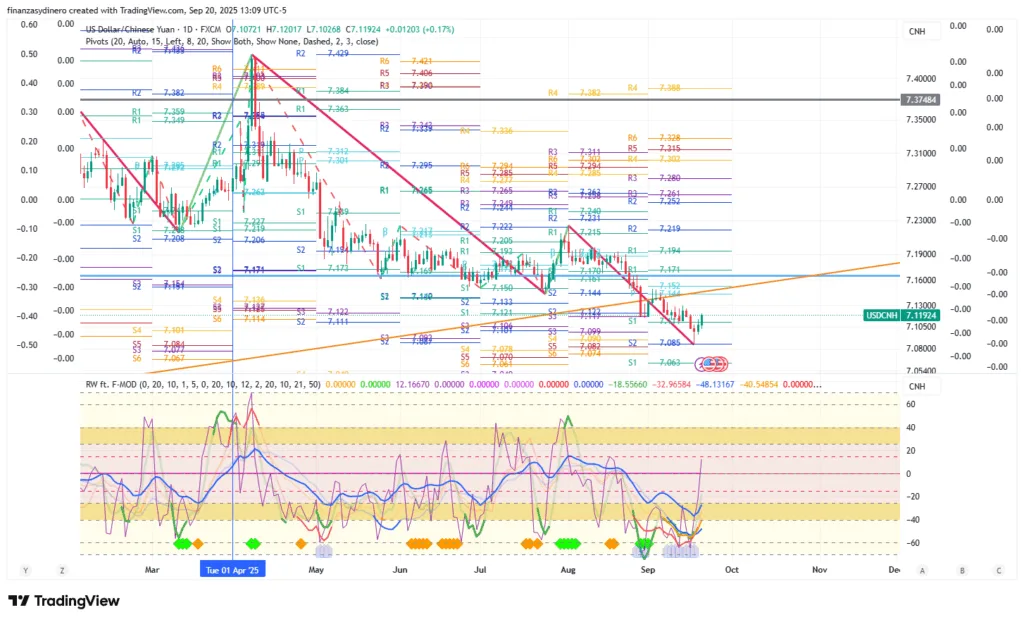Click the L7.10268 low value

point(324,29)
